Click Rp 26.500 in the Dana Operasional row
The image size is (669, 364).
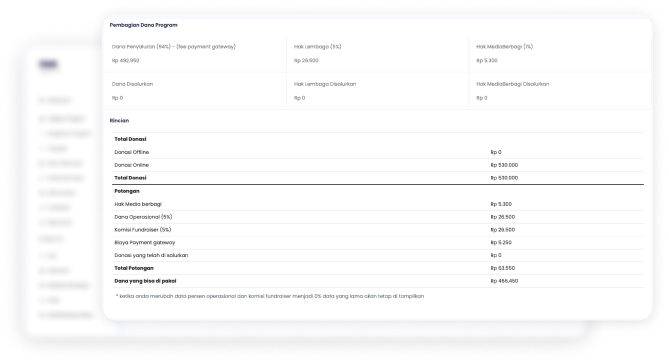click(x=503, y=217)
